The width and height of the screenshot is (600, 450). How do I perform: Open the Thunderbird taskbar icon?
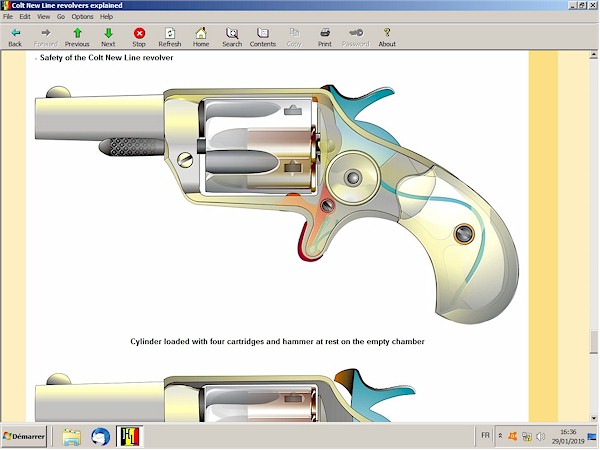pyautogui.click(x=101, y=437)
